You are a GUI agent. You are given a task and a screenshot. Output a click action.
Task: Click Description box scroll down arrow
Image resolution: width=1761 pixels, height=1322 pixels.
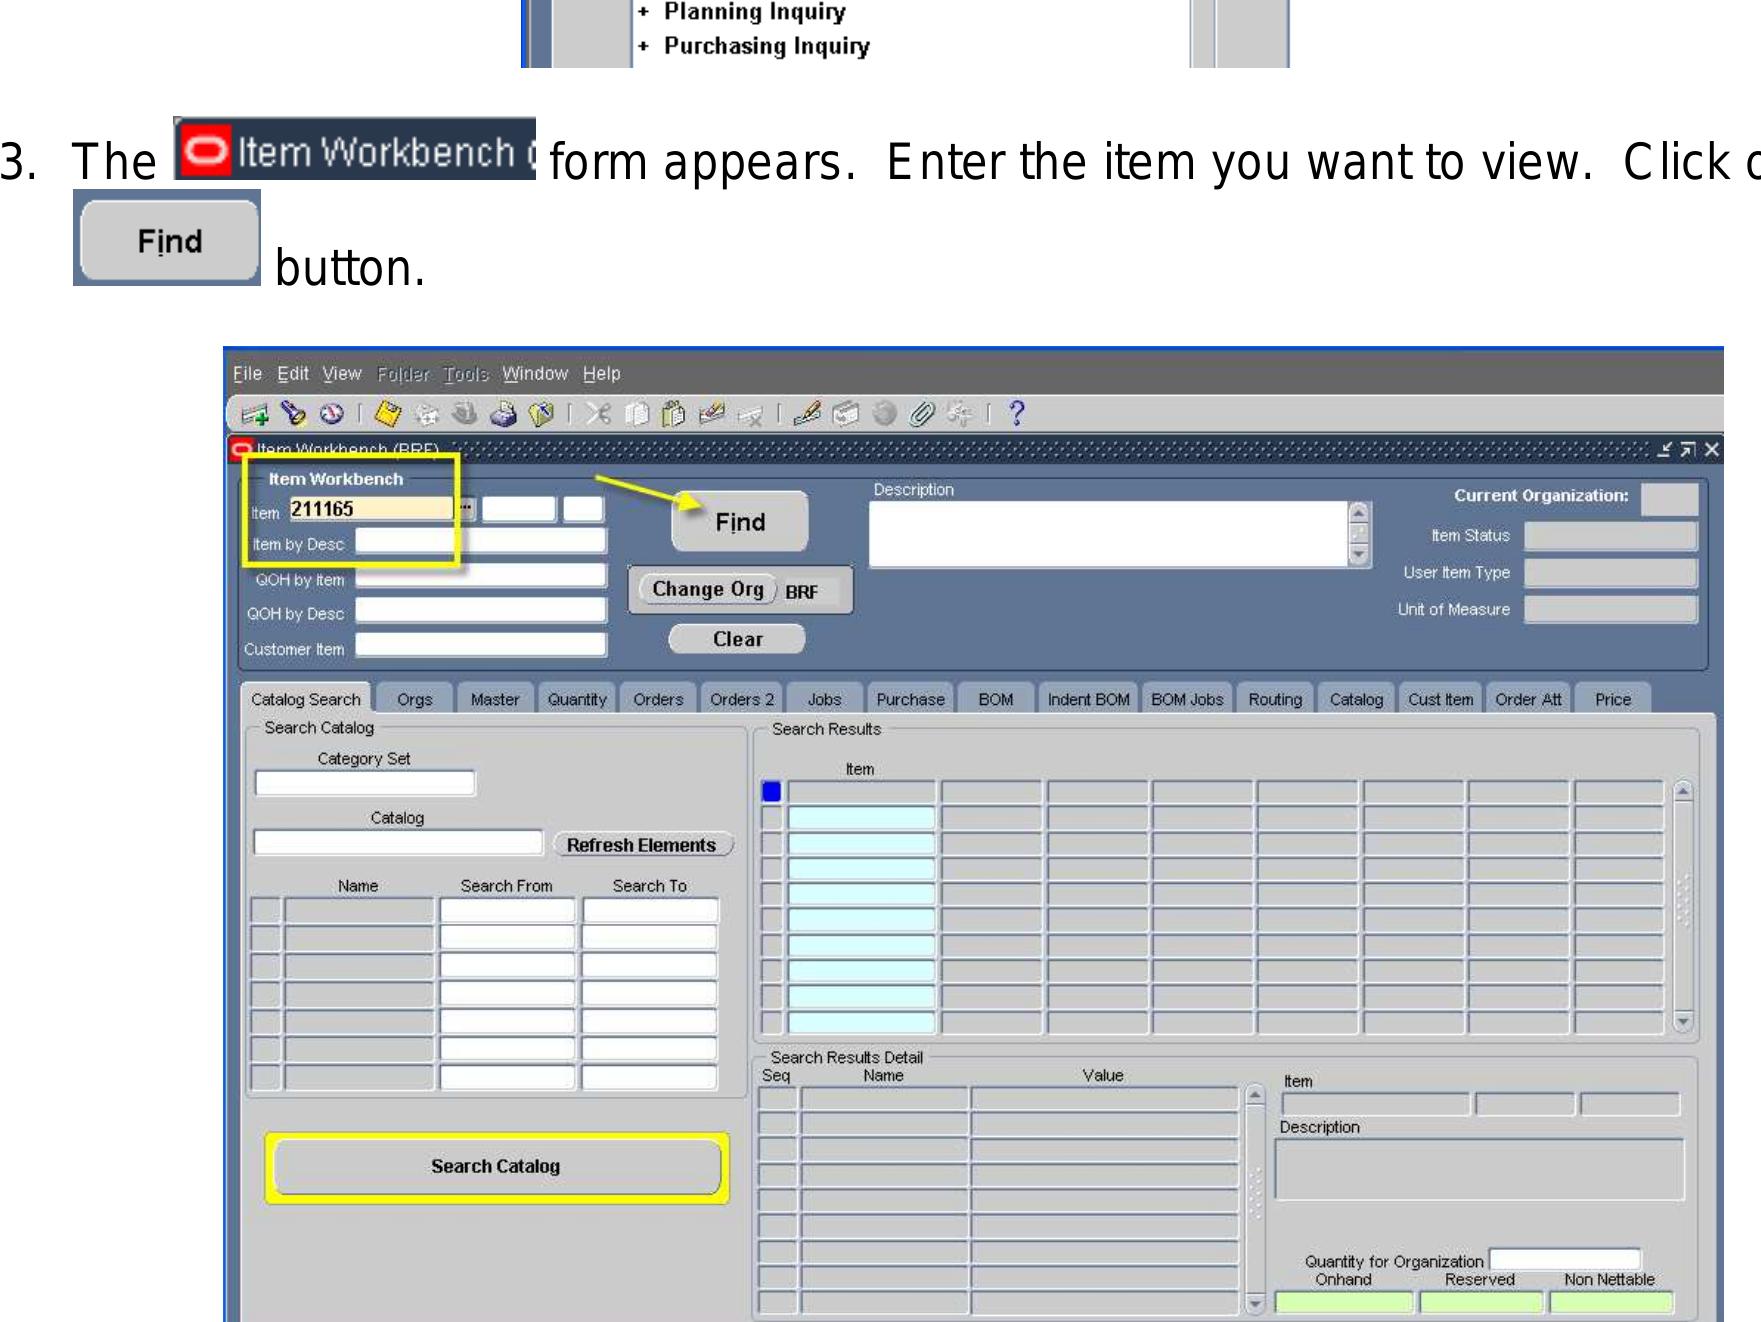[1358, 554]
